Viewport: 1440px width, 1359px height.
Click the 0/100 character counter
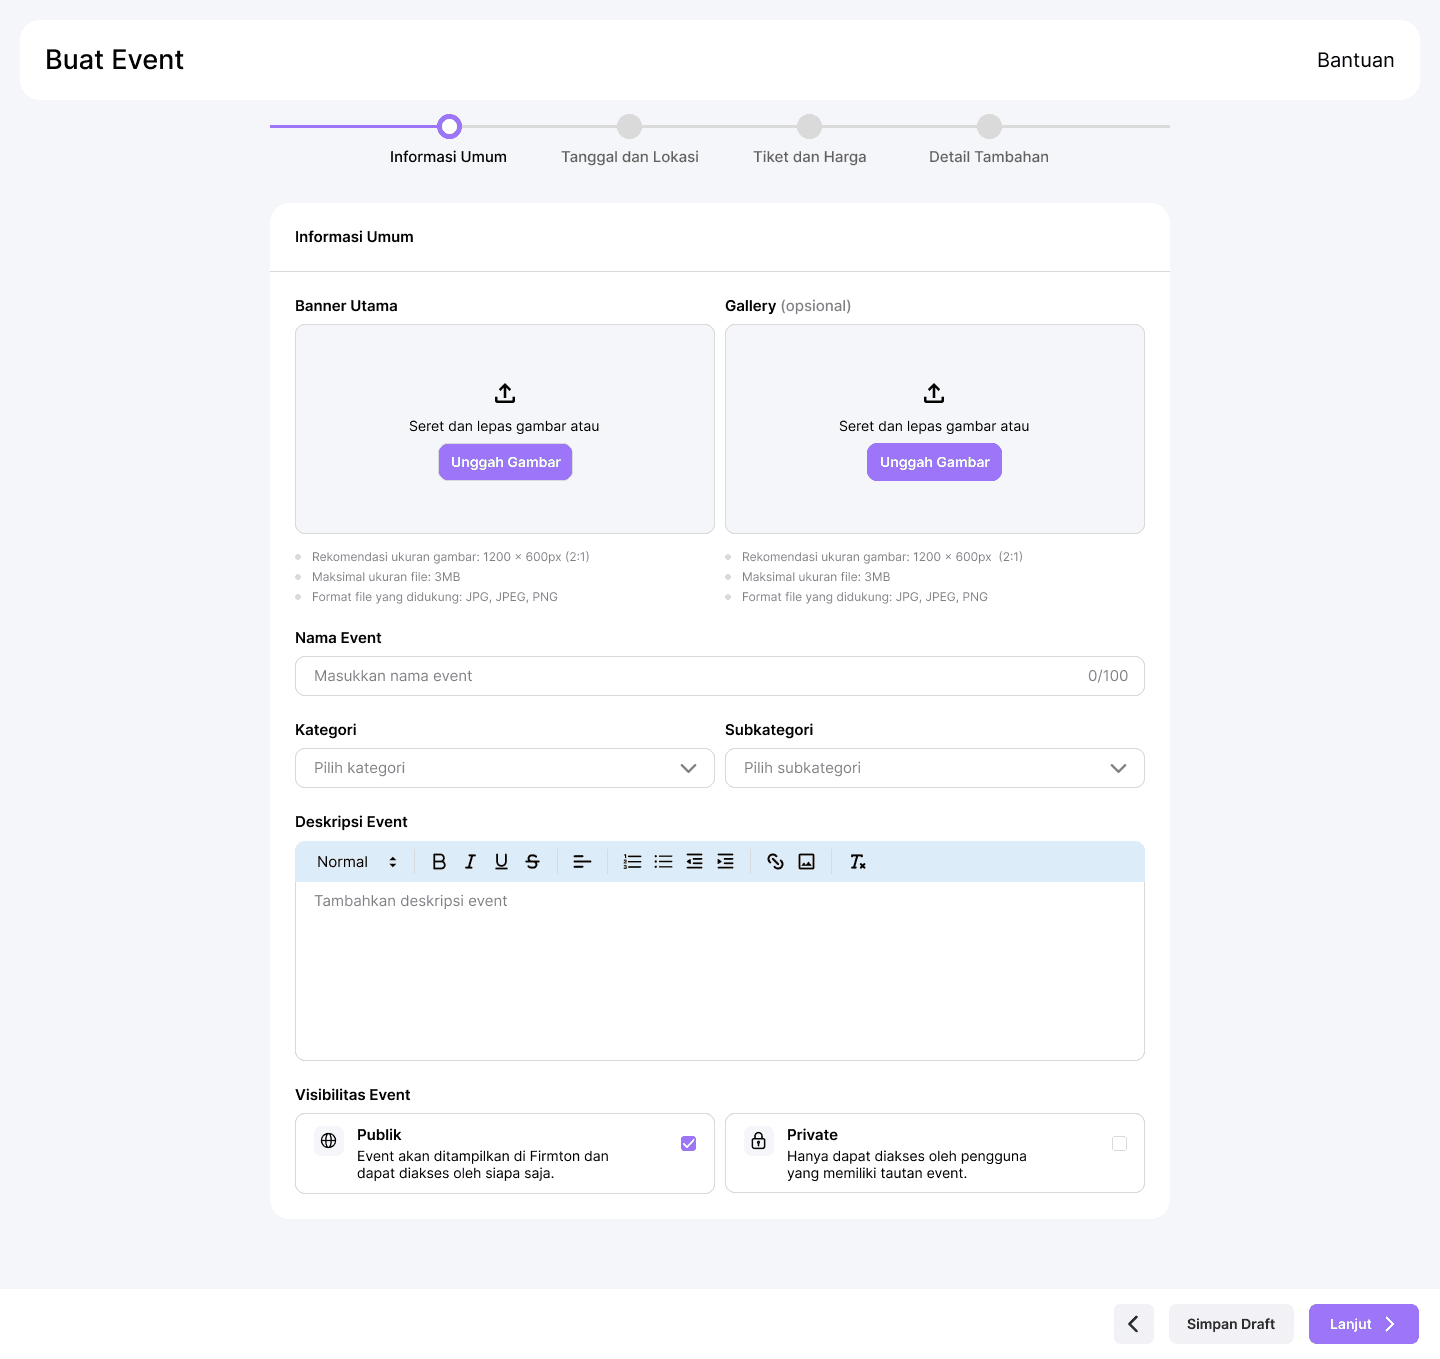(1108, 676)
